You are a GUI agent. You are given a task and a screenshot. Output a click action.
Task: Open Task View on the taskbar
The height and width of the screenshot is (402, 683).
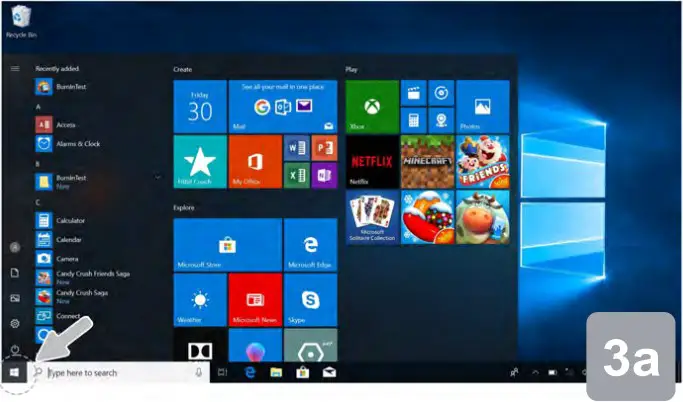pyautogui.click(x=223, y=372)
